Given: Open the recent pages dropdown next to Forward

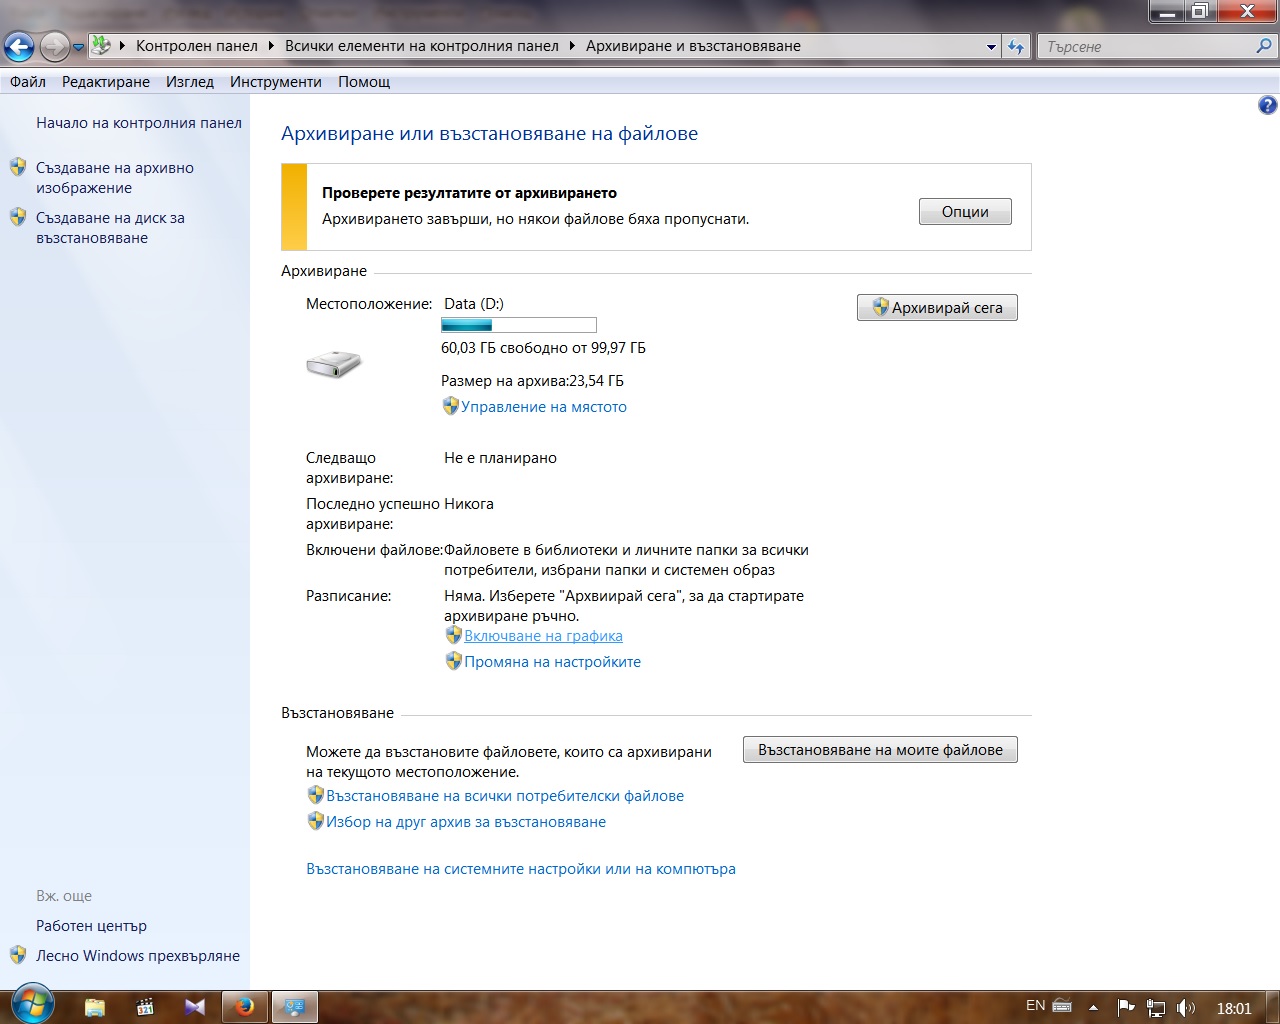Looking at the screenshot, I should (78, 47).
